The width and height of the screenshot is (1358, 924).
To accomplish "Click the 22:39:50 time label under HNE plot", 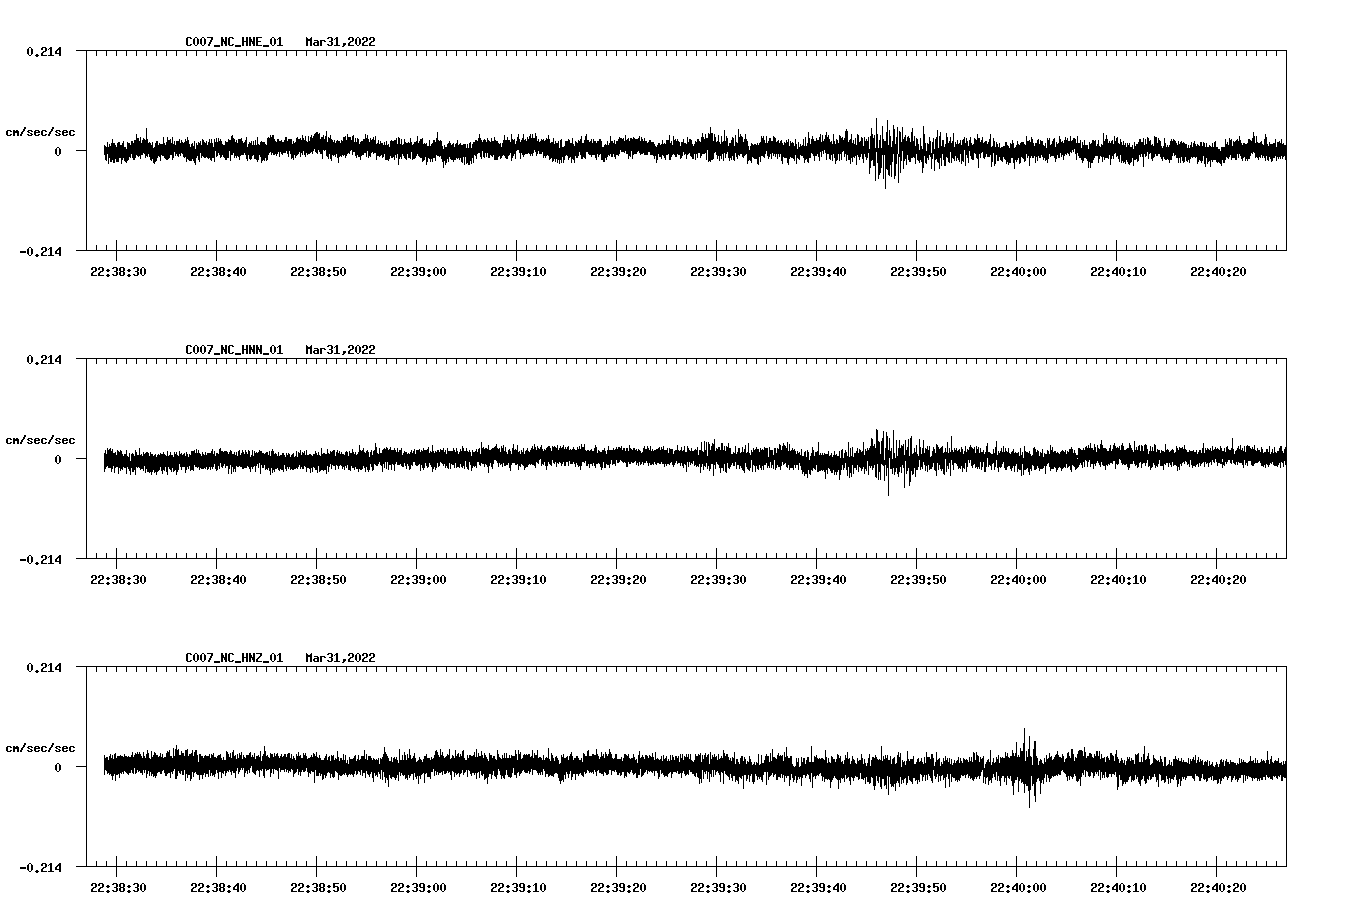I will 918,272.
